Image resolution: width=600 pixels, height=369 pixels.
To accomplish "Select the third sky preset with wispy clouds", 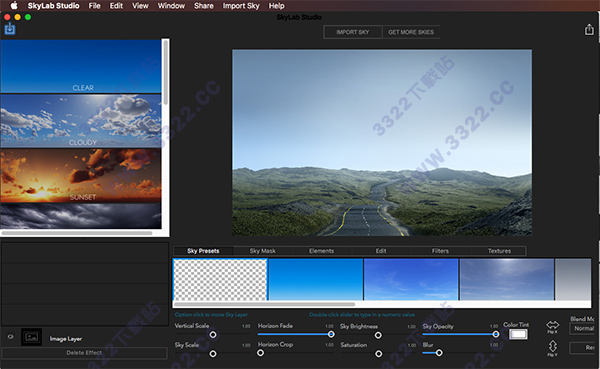I will point(411,279).
